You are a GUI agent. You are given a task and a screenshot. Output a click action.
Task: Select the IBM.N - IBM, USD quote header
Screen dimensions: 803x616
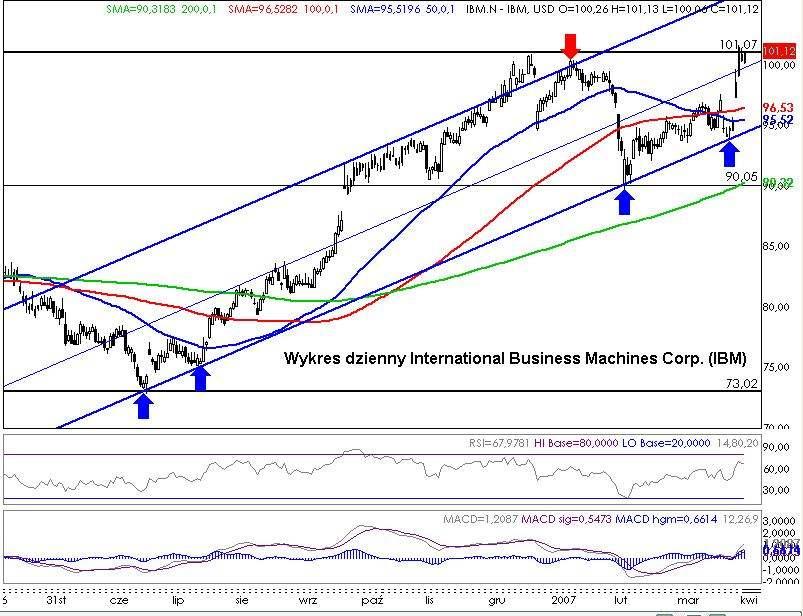612,9
